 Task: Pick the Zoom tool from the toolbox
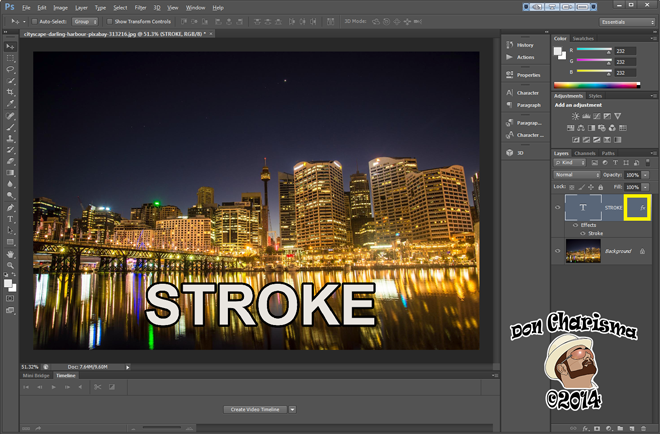tap(10, 264)
